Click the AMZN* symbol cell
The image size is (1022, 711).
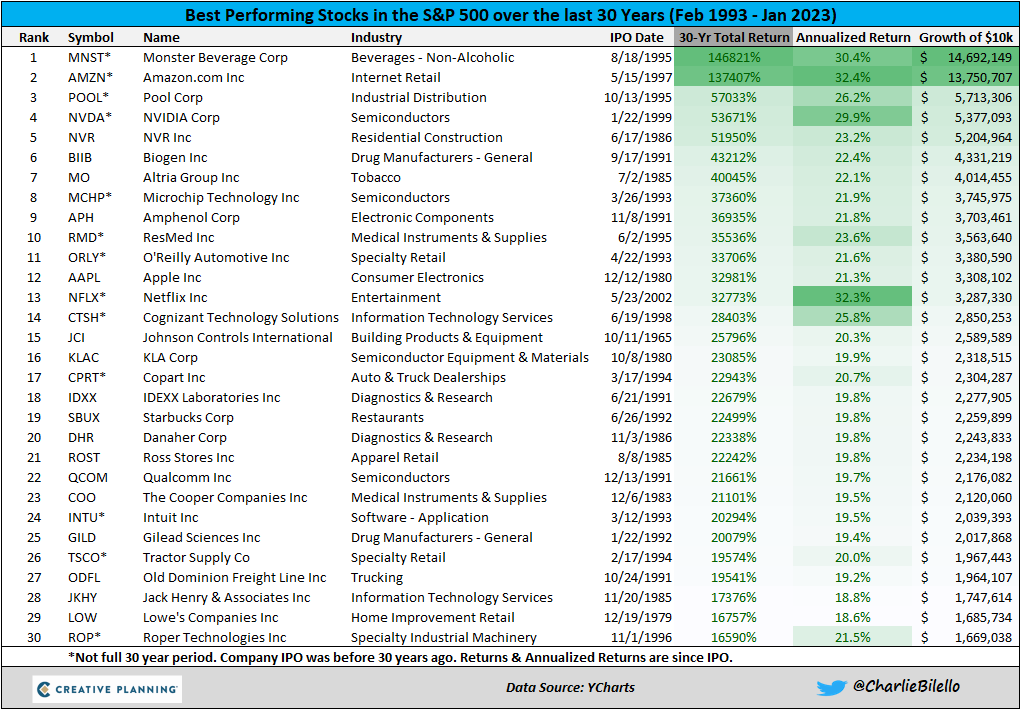90,78
